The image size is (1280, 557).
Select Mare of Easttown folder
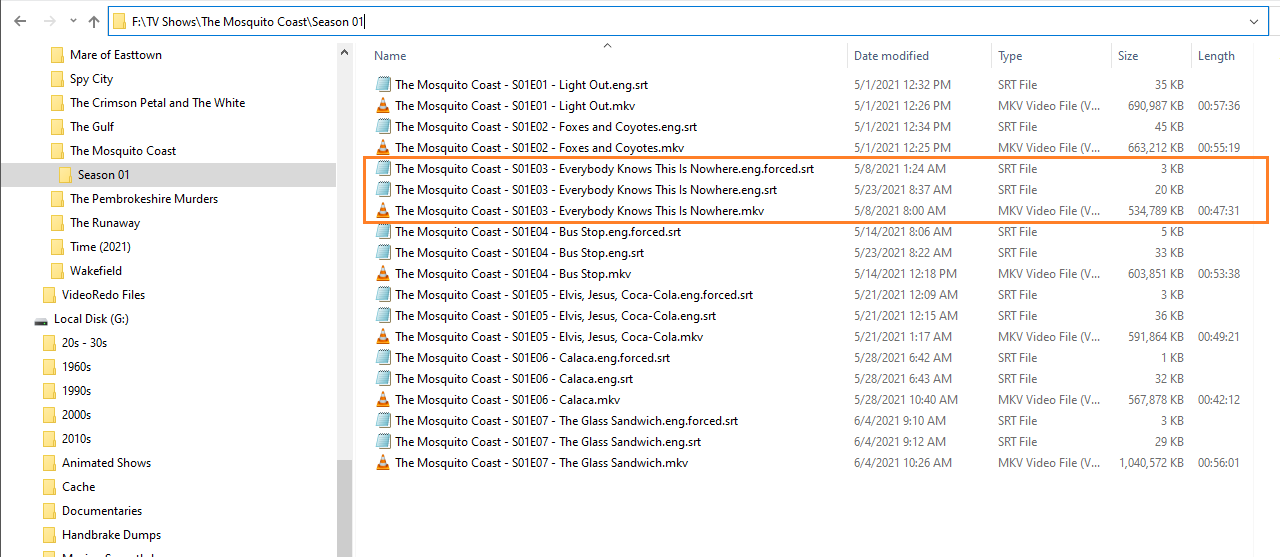pos(115,55)
